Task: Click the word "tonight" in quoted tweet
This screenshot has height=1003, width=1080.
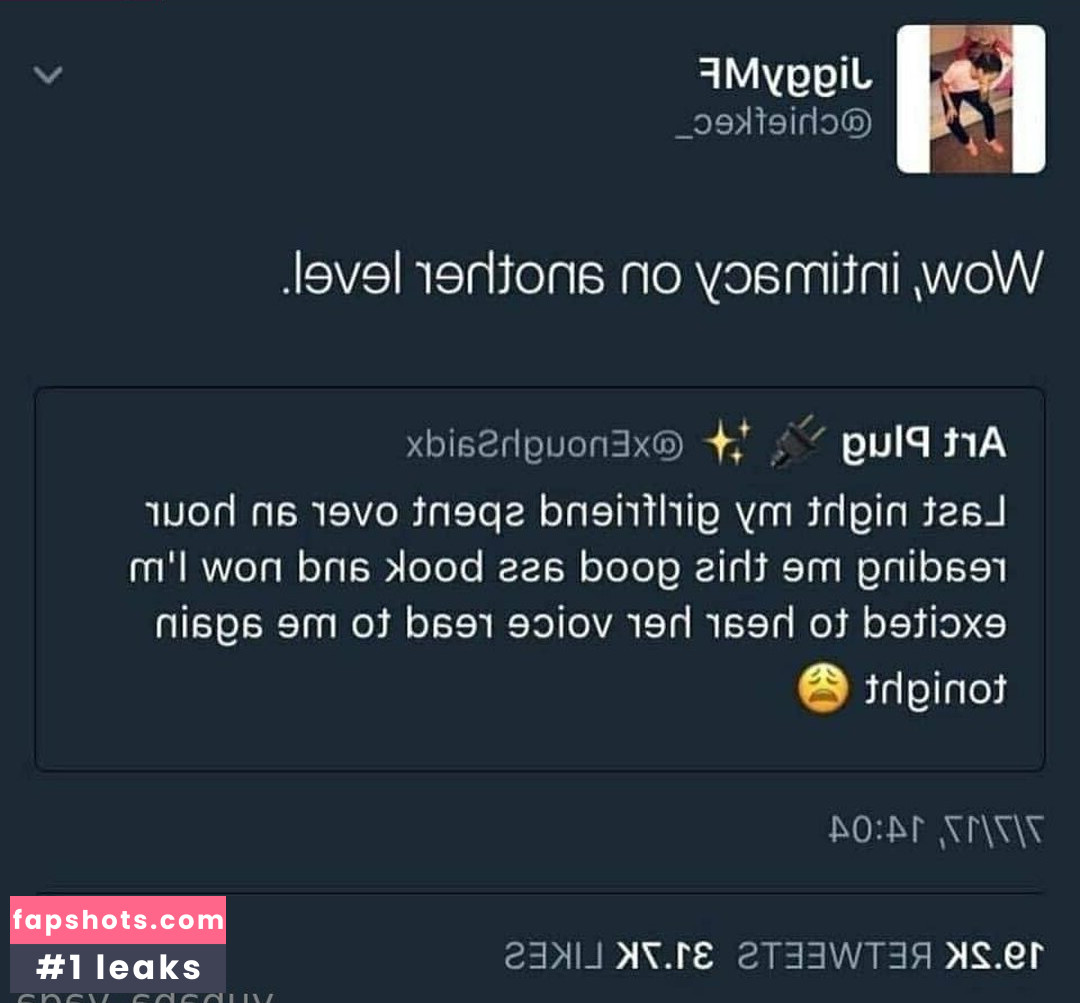Action: coord(936,690)
